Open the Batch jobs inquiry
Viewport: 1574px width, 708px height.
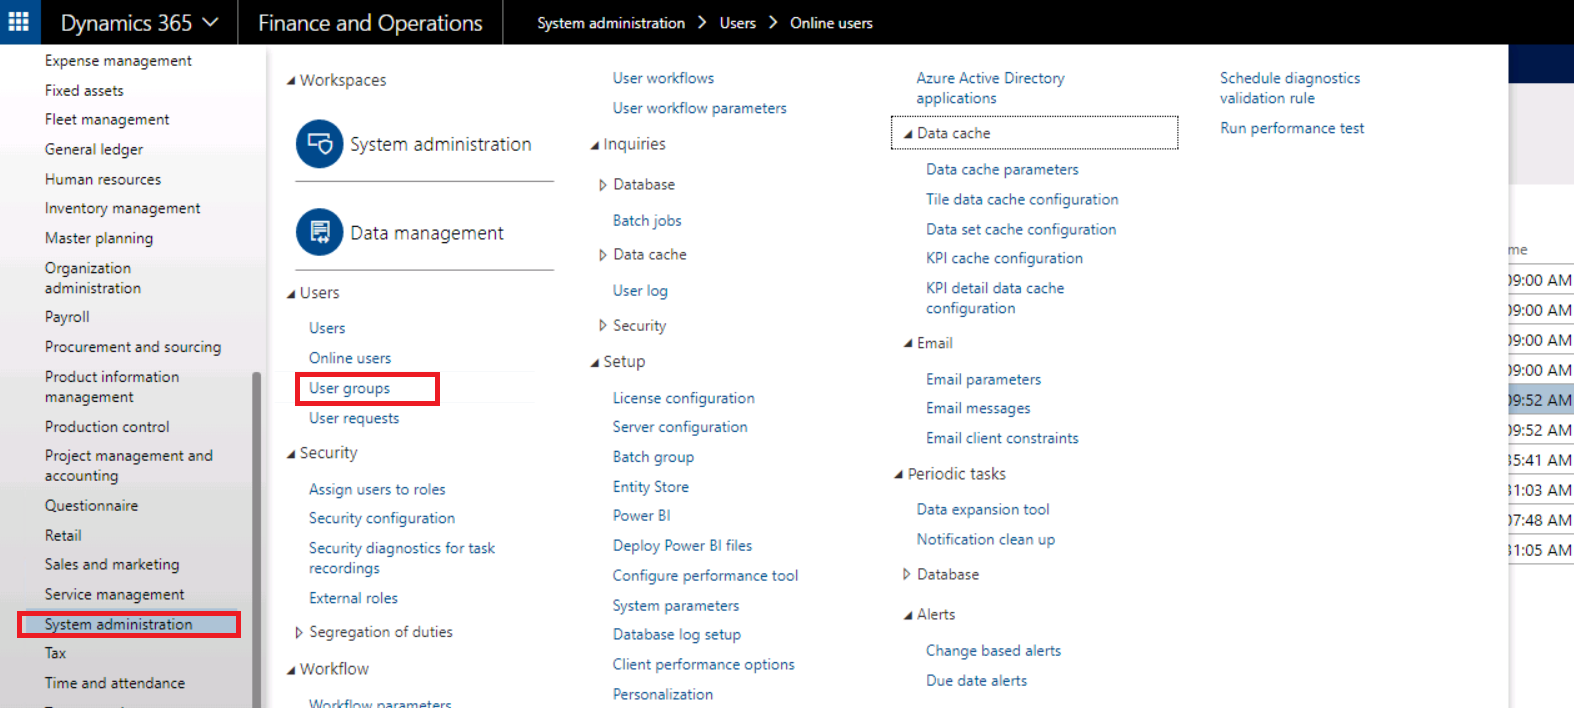(646, 220)
